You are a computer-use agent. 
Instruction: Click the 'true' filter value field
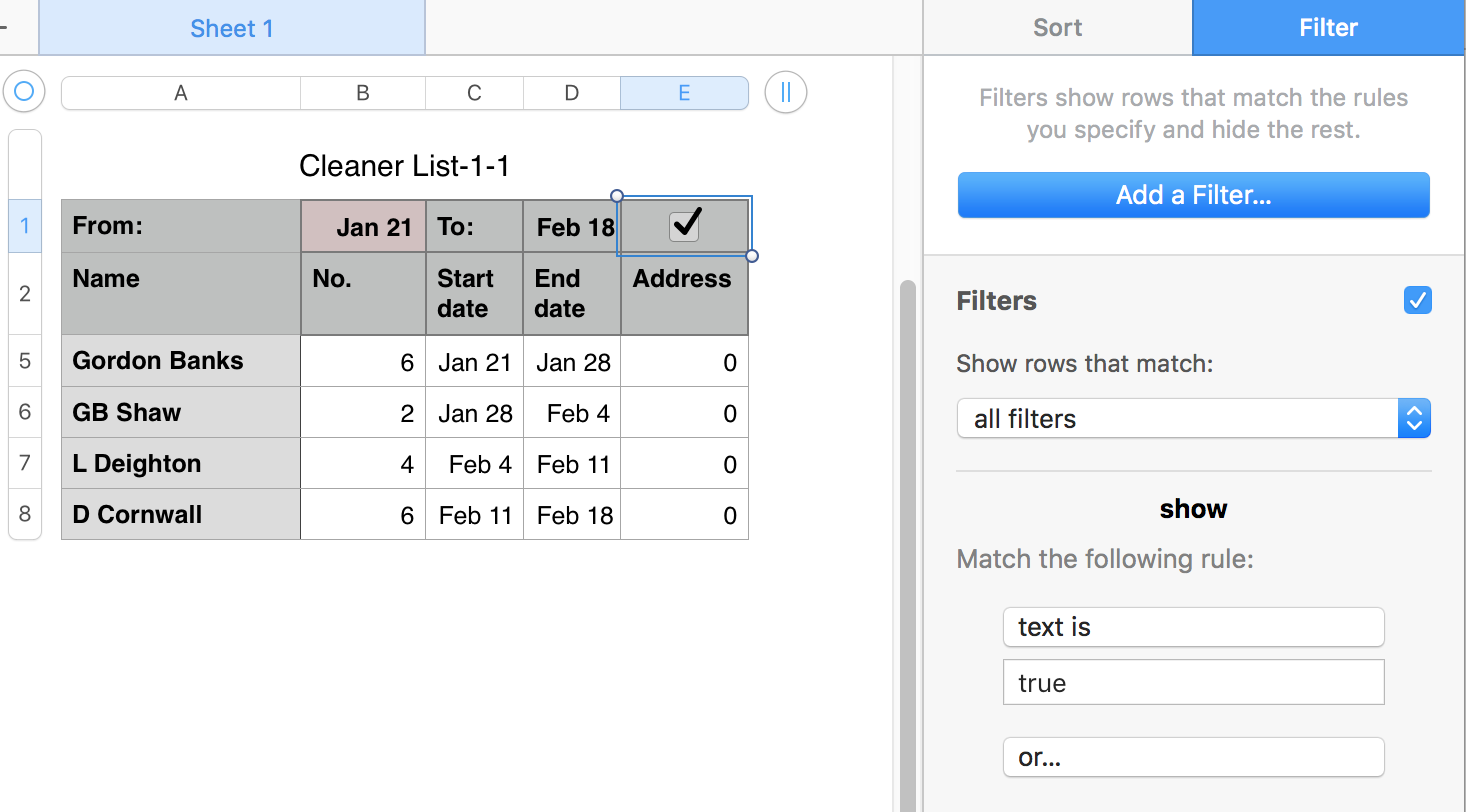pyautogui.click(x=1193, y=683)
